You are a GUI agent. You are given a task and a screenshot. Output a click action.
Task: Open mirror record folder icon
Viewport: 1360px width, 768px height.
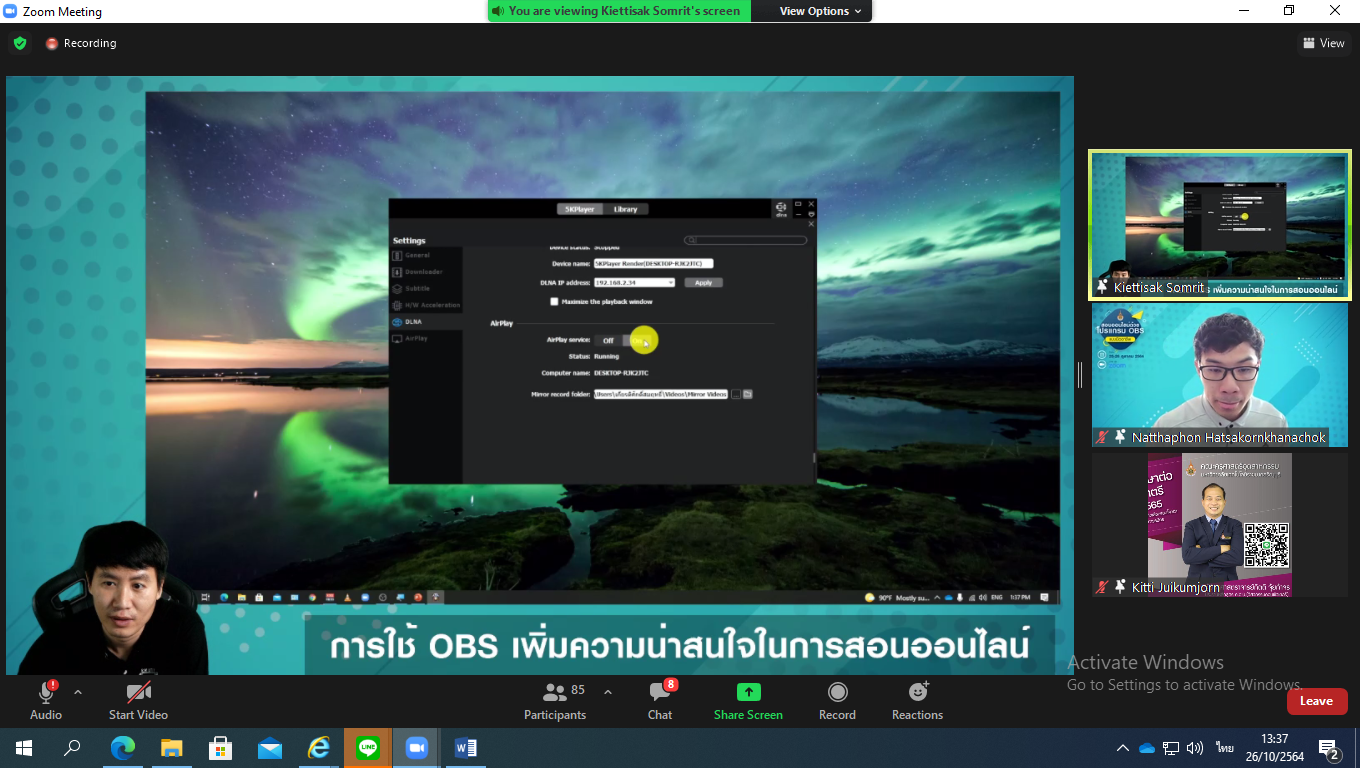[747, 394]
